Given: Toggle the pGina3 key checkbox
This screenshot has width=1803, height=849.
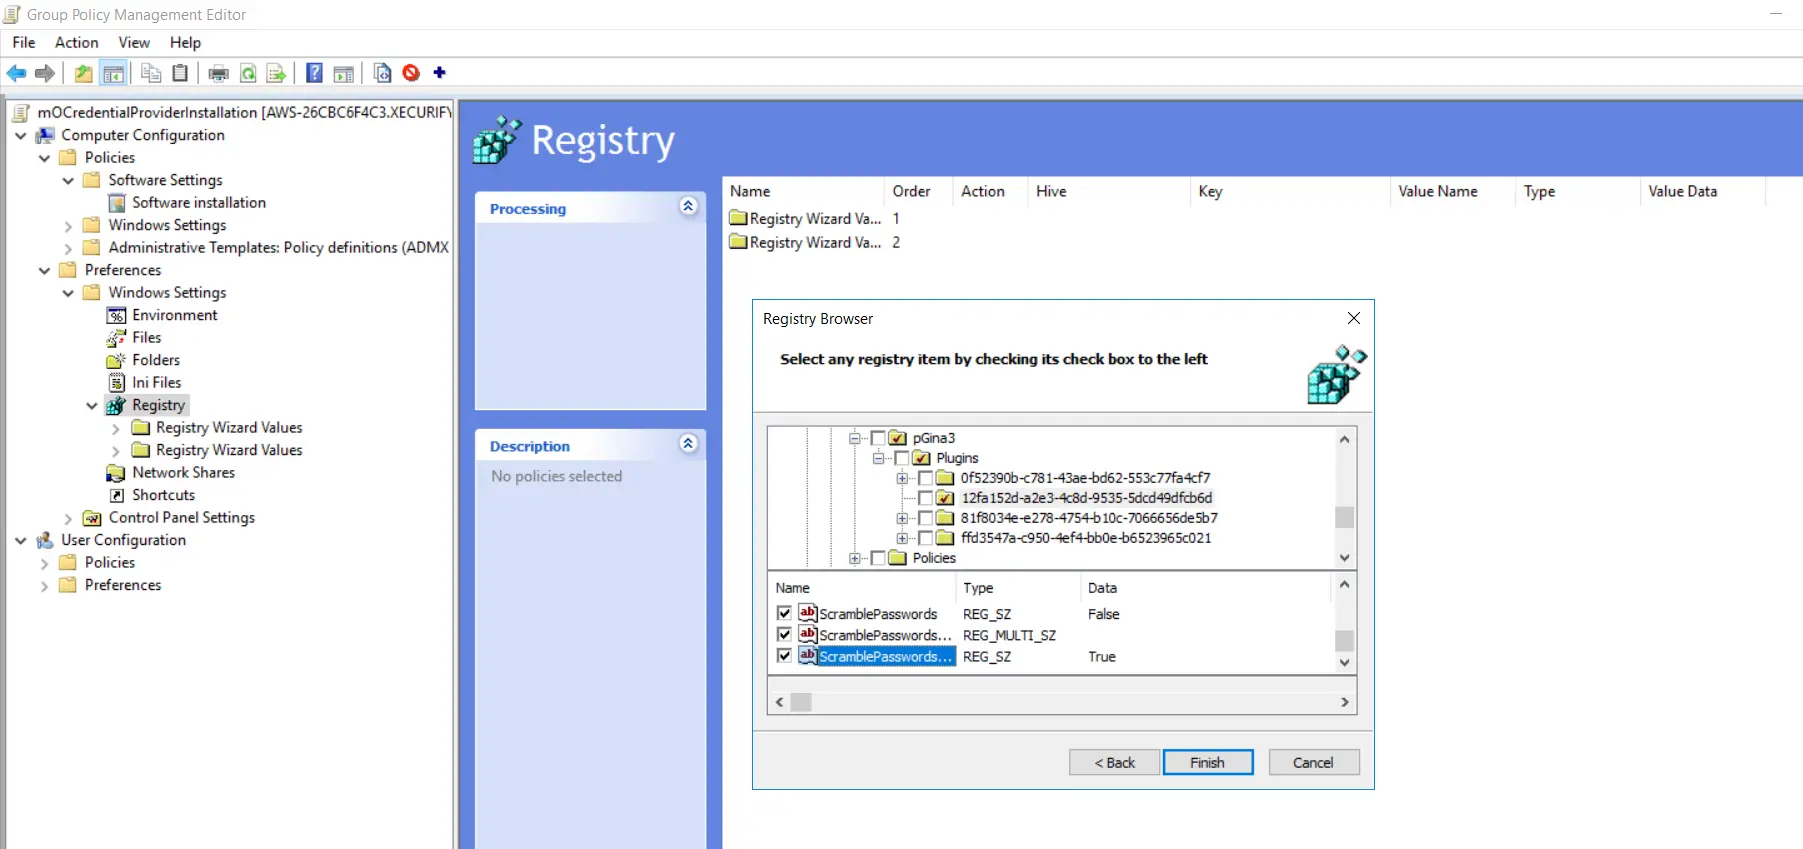Looking at the screenshot, I should 878,438.
